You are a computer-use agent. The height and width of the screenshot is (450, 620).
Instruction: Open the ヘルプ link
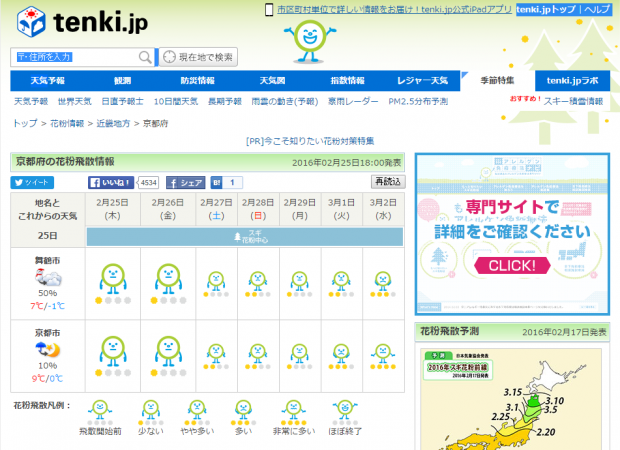point(597,9)
